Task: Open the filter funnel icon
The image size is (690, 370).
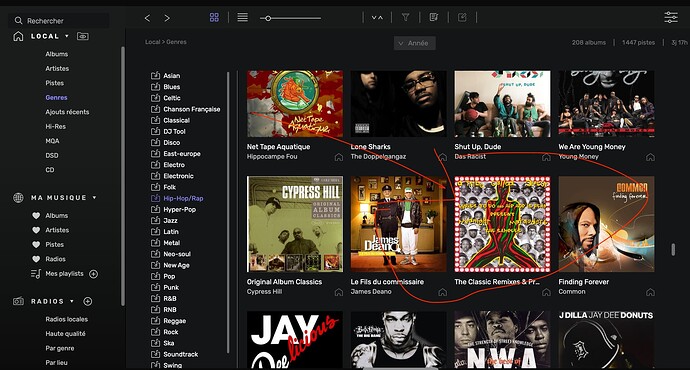Action: [x=405, y=18]
